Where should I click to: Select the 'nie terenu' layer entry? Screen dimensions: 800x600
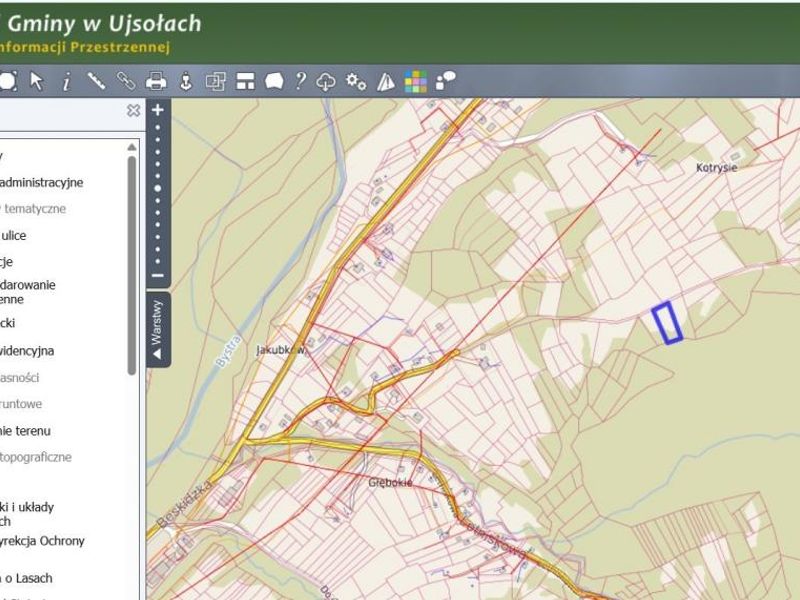[26, 431]
